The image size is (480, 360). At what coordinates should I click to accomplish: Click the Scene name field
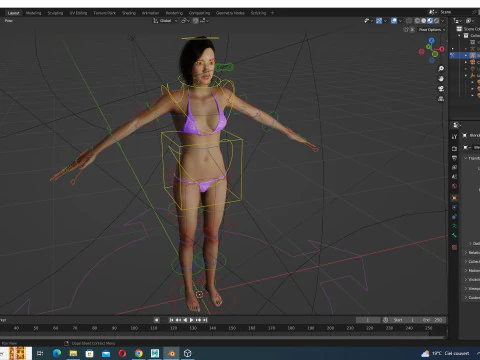(454, 12)
